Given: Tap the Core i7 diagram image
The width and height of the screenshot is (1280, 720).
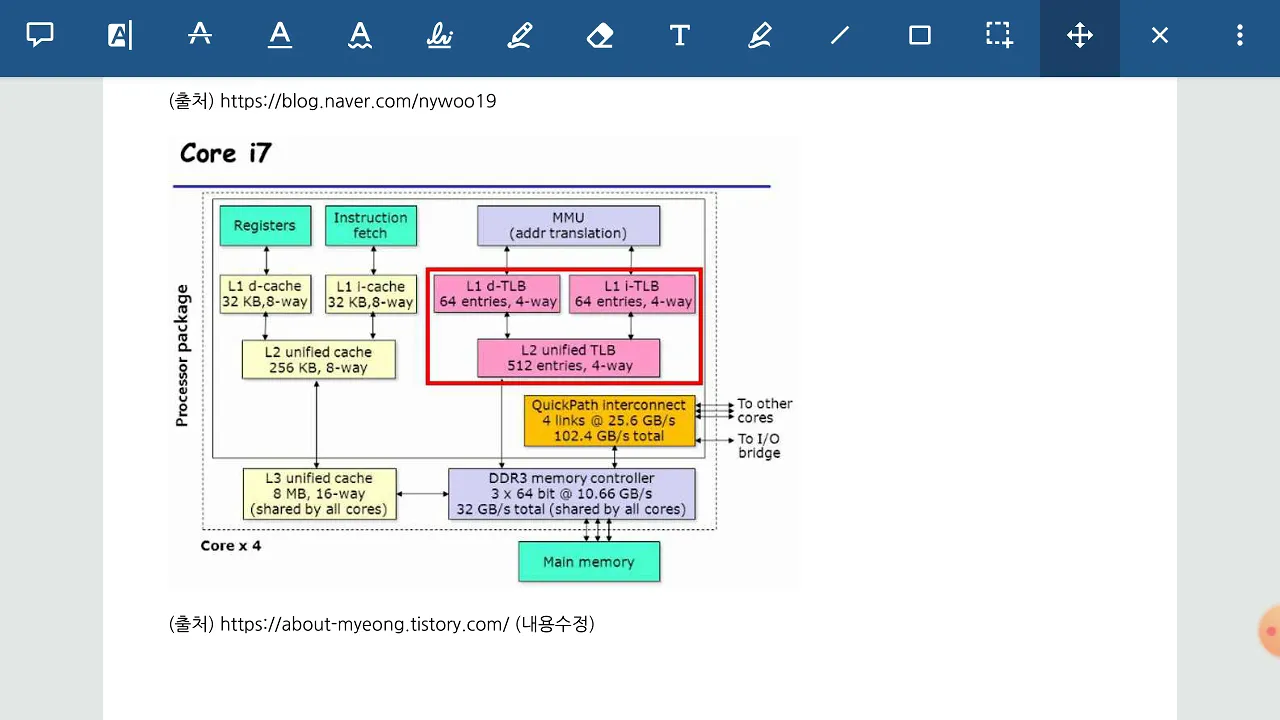Looking at the screenshot, I should [484, 360].
